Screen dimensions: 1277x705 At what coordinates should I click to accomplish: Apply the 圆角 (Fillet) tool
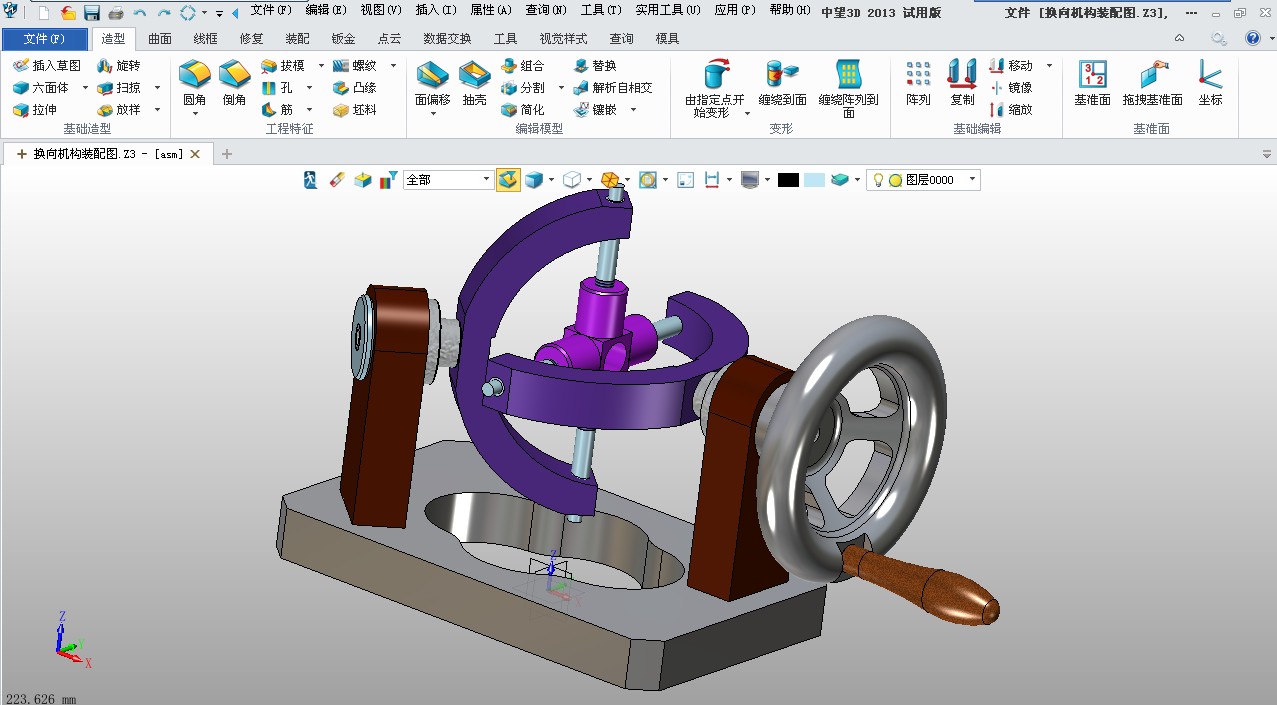(x=195, y=83)
